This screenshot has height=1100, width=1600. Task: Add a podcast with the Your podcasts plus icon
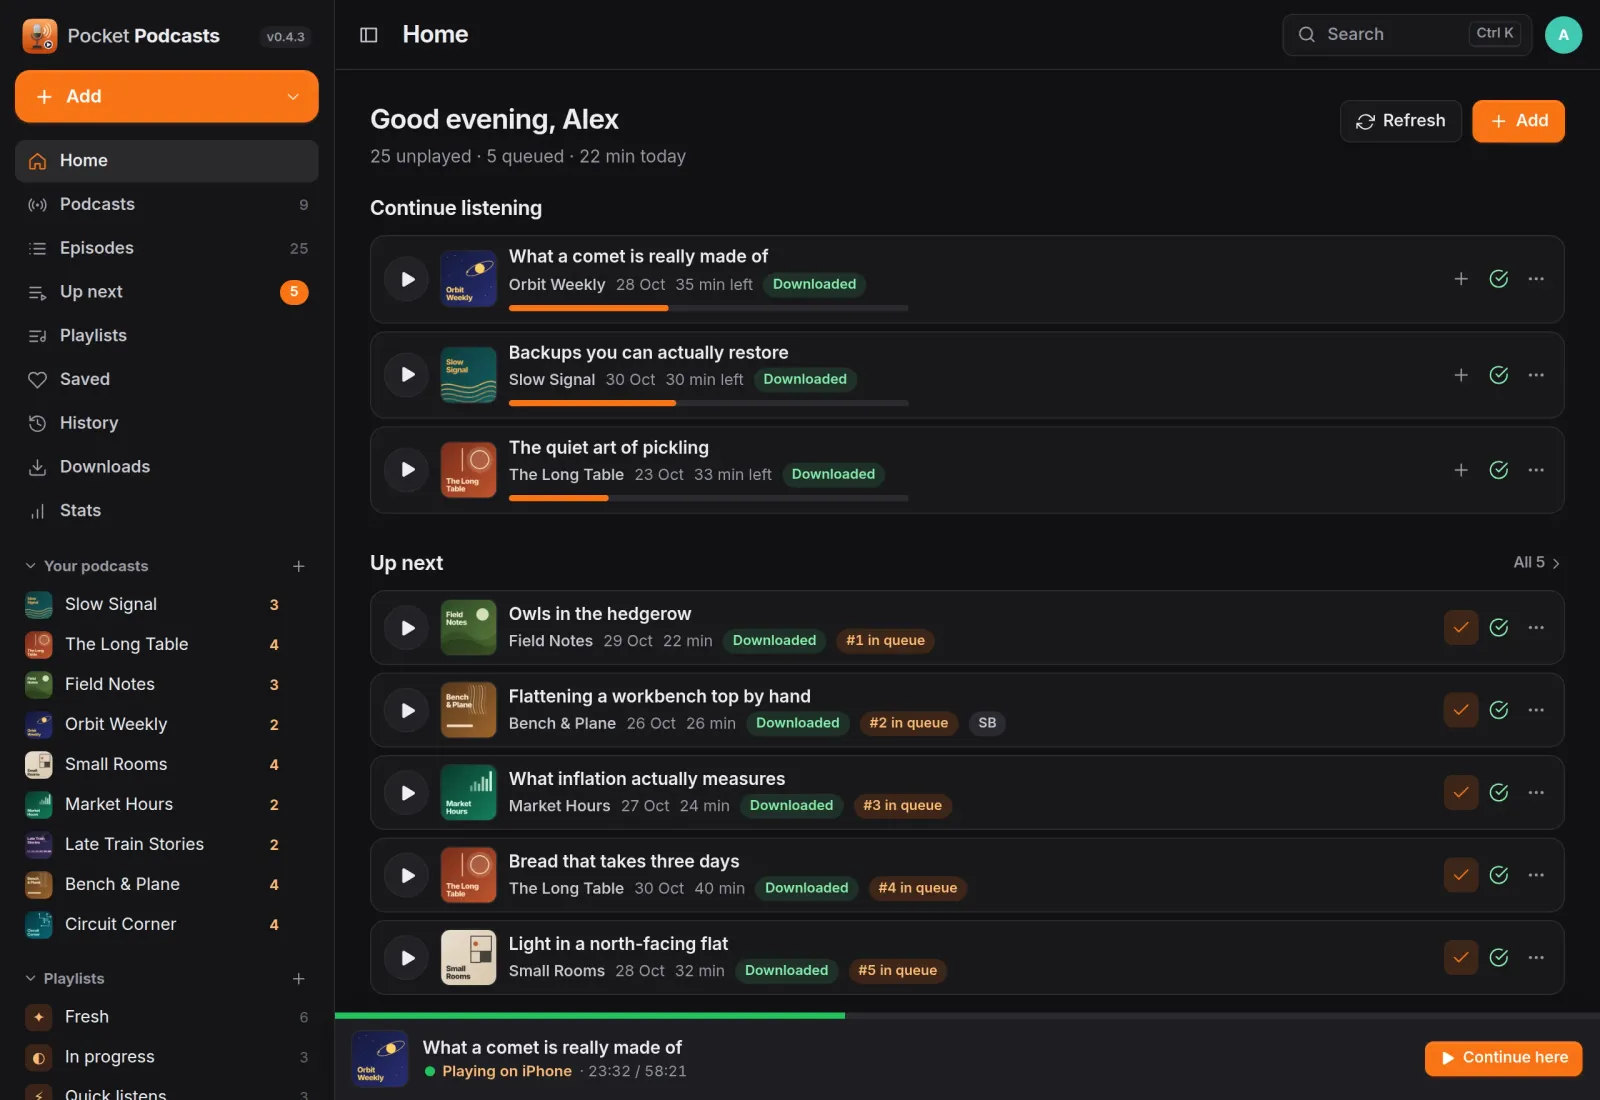point(298,566)
